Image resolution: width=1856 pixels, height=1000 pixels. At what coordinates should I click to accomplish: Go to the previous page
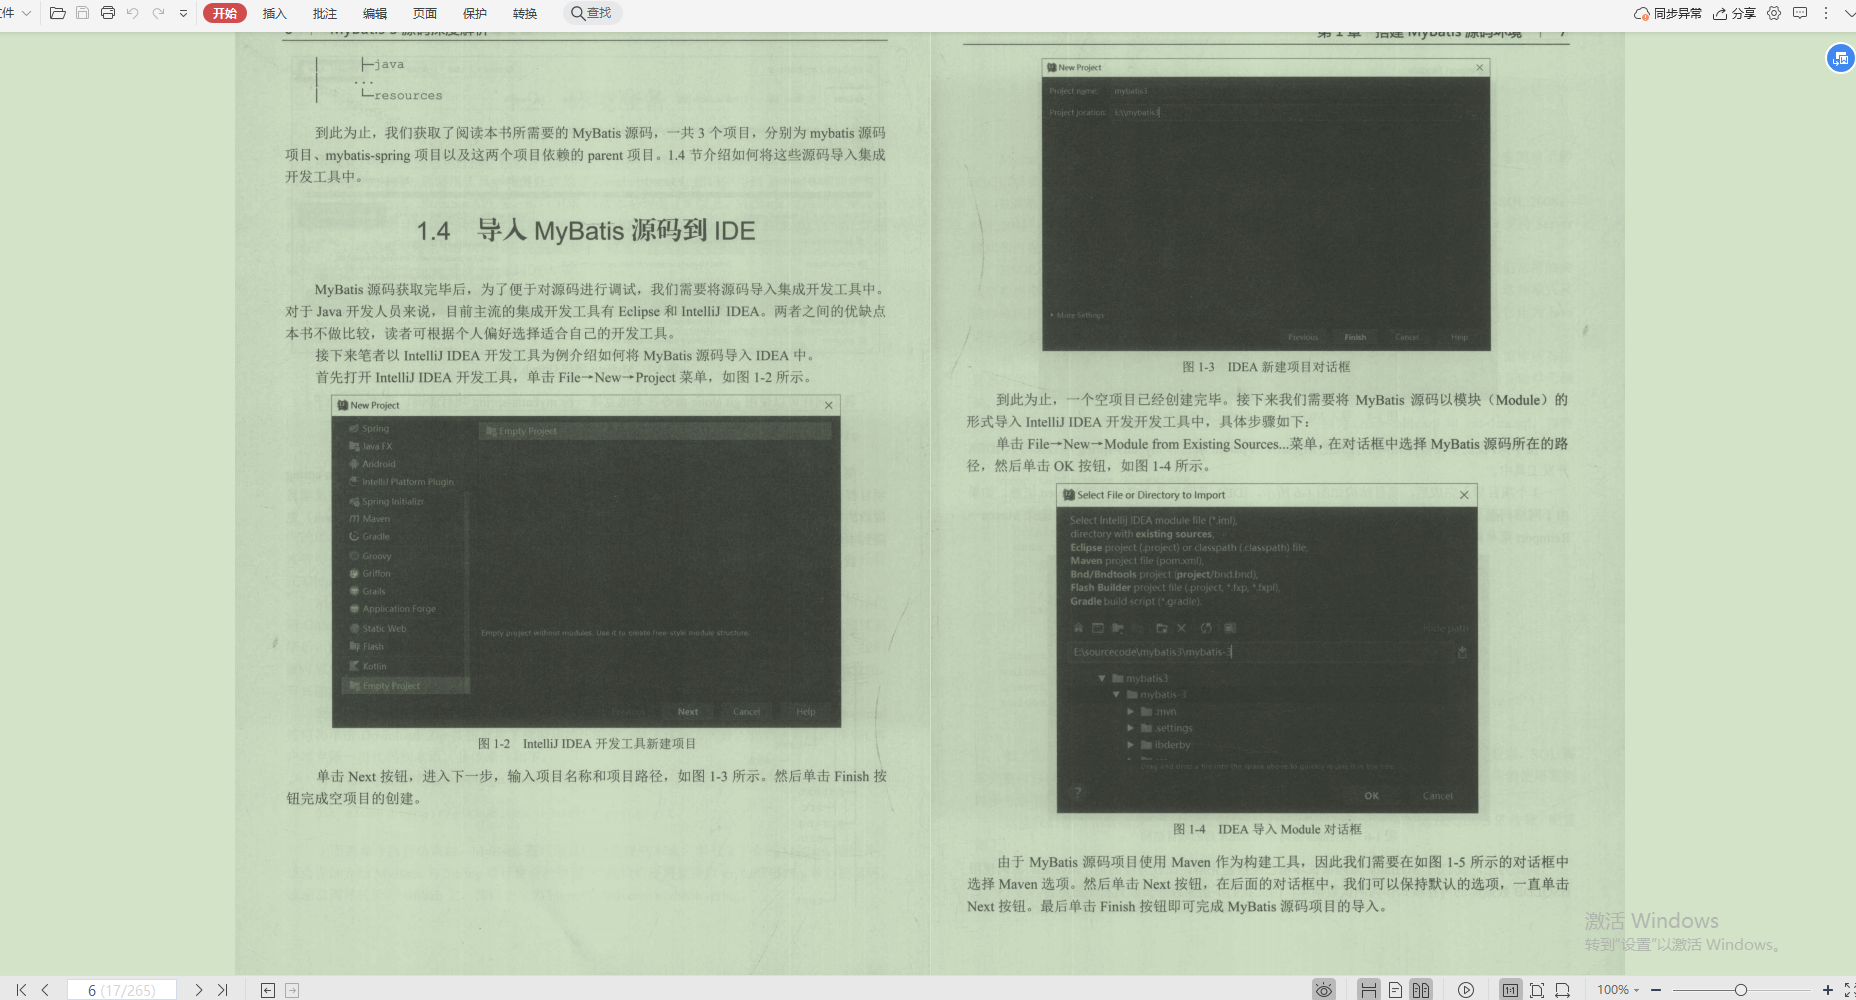point(45,990)
